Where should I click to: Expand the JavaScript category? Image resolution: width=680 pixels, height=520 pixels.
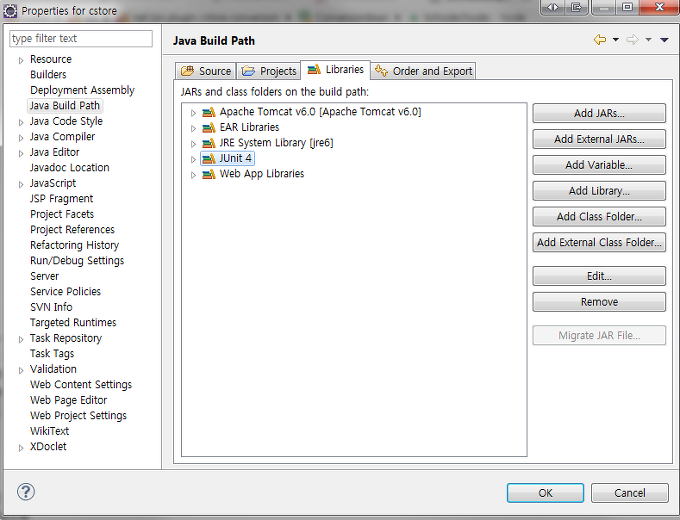(21, 185)
